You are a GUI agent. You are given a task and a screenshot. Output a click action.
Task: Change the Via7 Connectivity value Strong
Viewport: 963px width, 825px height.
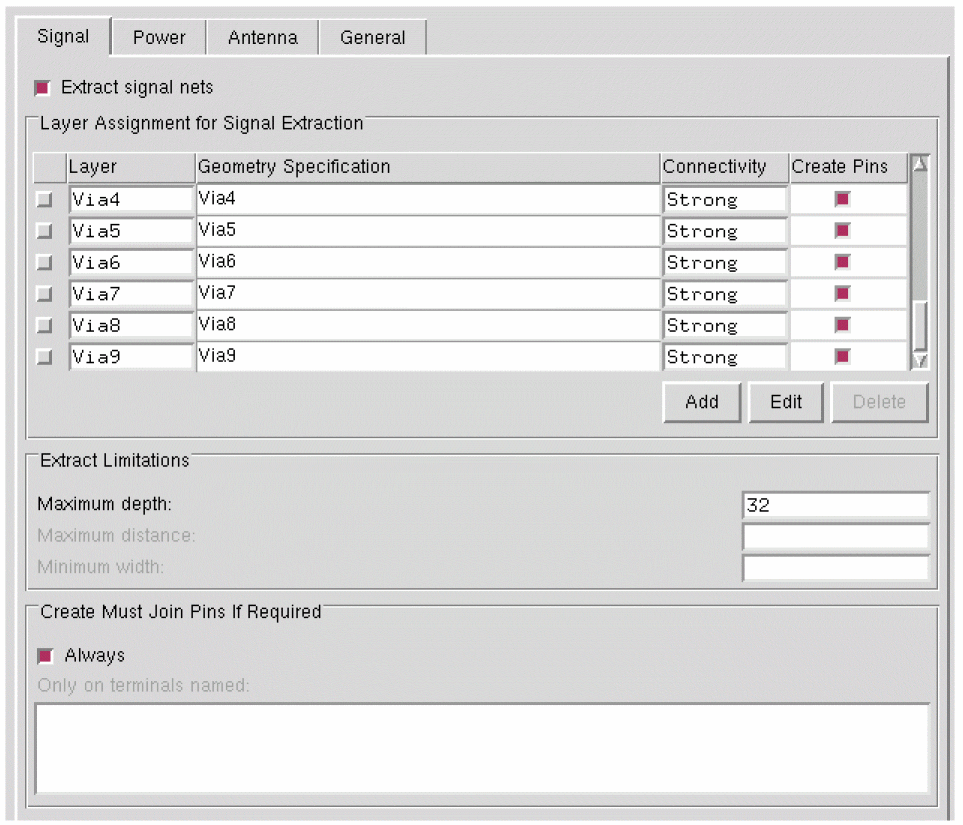coord(724,295)
